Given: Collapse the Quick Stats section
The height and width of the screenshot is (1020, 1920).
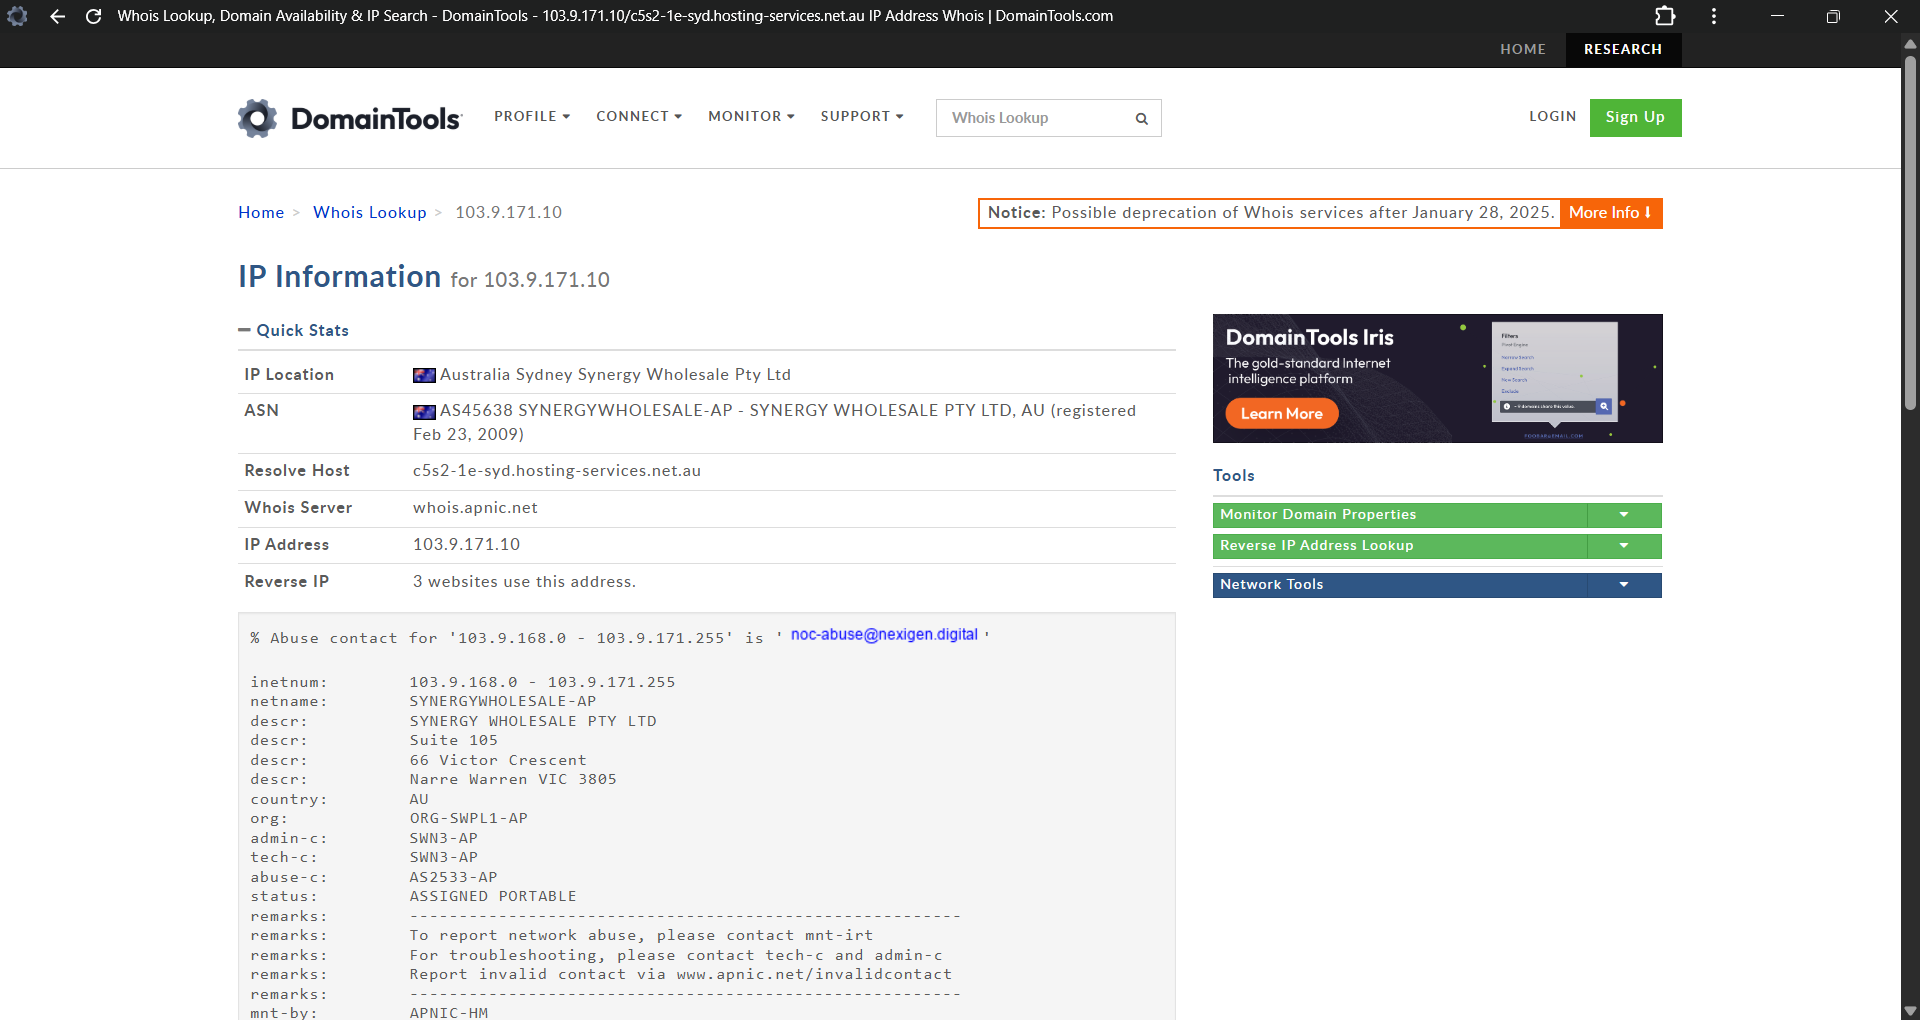Looking at the screenshot, I should [293, 331].
